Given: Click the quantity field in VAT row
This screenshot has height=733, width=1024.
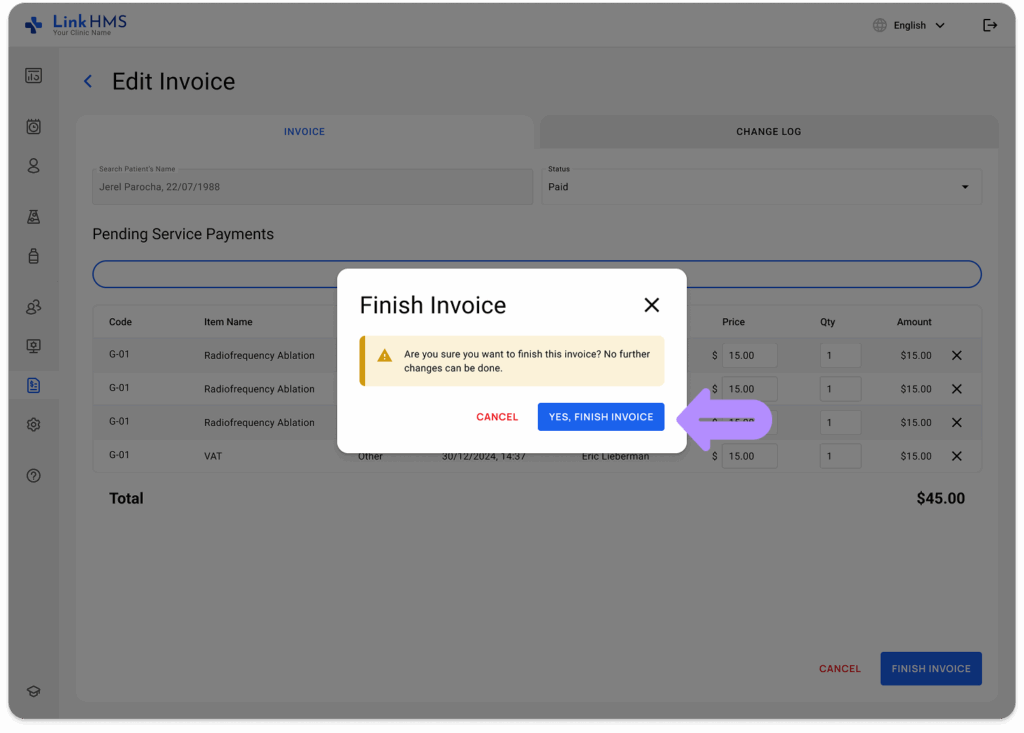Looking at the screenshot, I should [840, 456].
